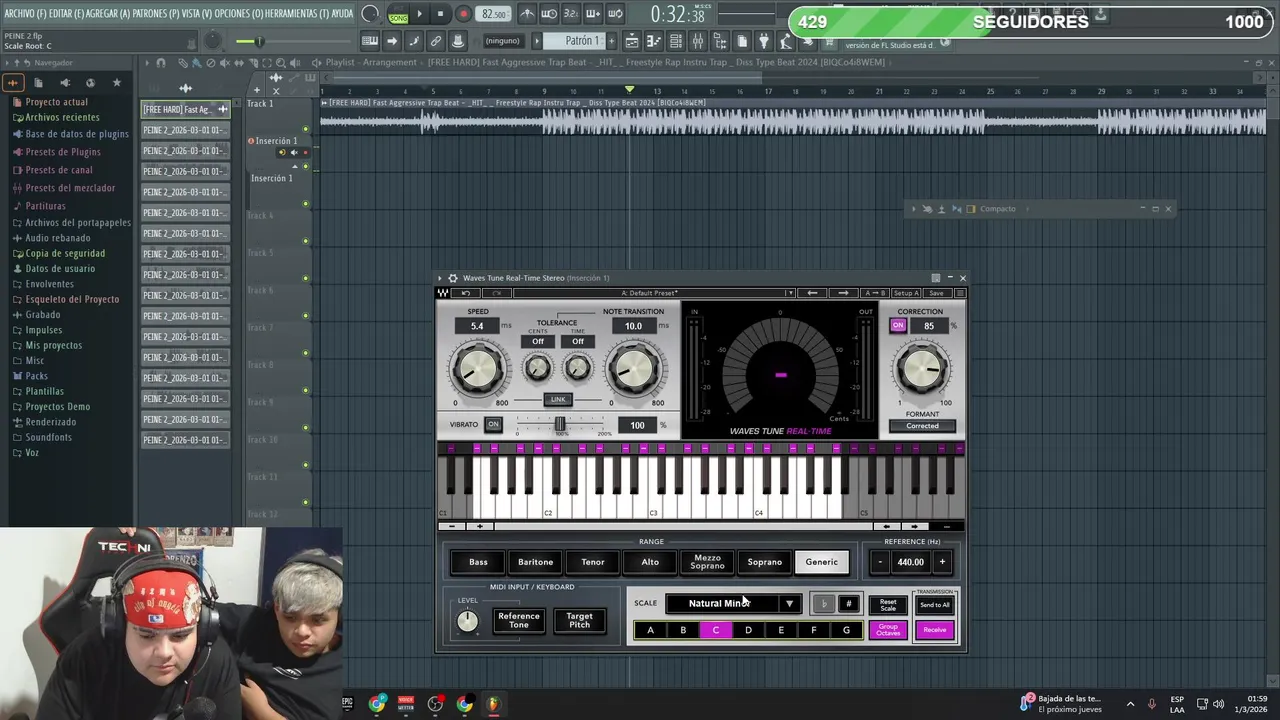Select the sharp (#) accidental button
Screen dimensions: 1280x720
tap(848, 604)
